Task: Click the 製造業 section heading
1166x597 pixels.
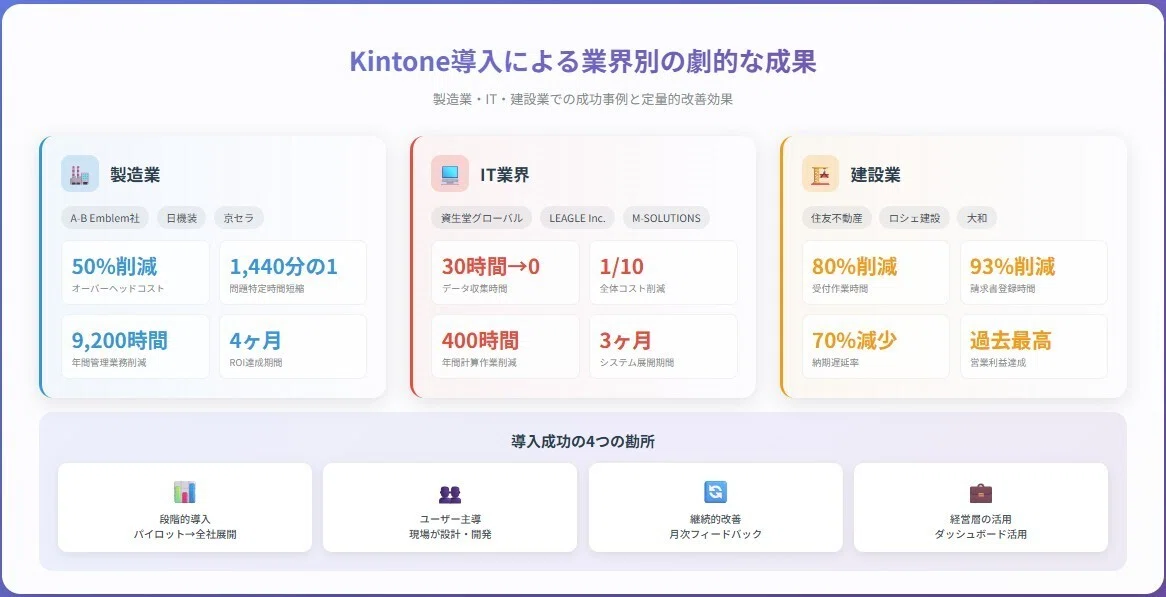Action: click(x=135, y=175)
